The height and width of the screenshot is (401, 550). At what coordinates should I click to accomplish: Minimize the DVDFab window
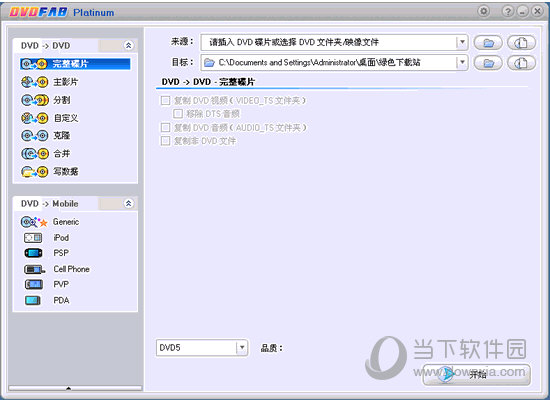coord(523,11)
